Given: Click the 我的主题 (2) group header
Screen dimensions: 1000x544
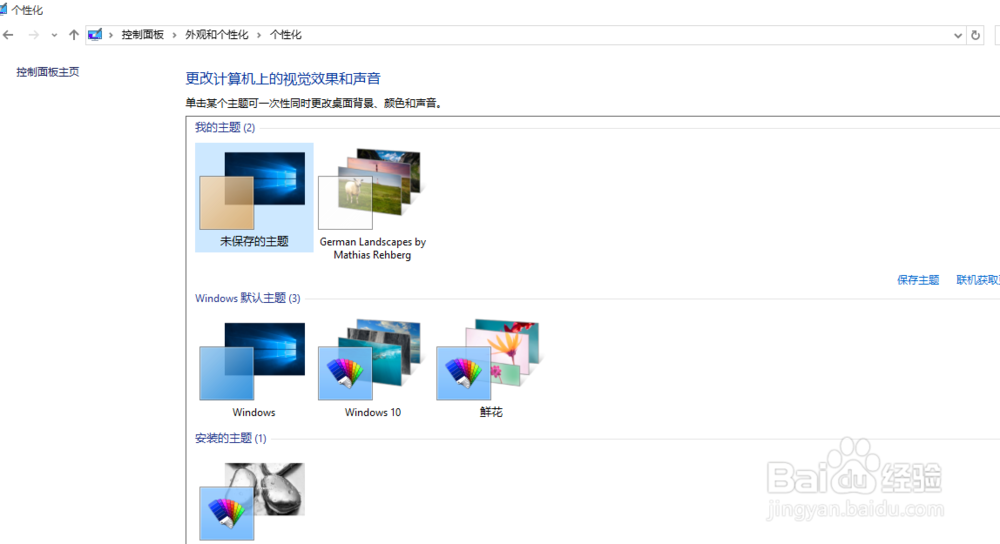Looking at the screenshot, I should pos(224,128).
